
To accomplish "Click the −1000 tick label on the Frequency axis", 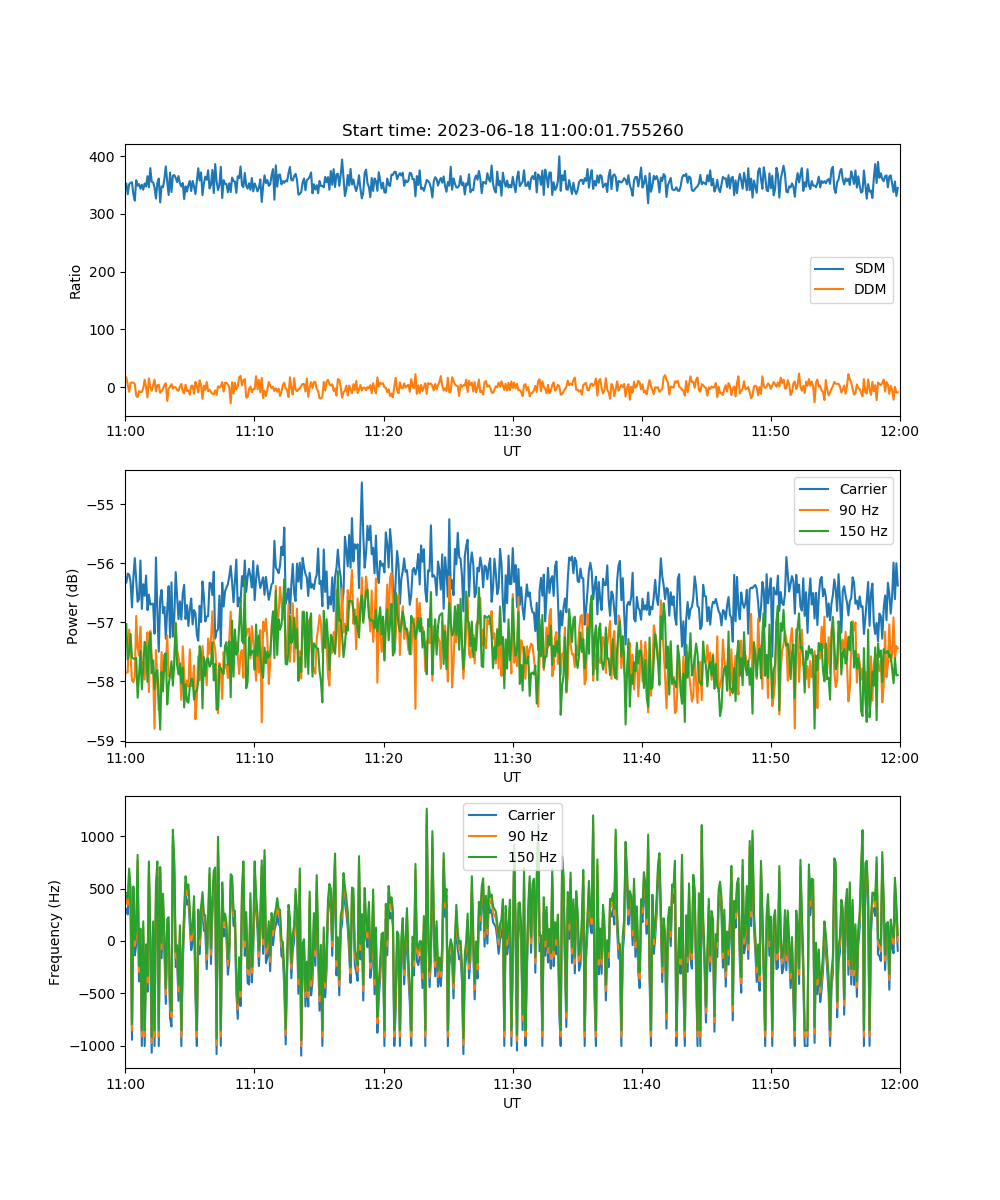I will point(95,1046).
